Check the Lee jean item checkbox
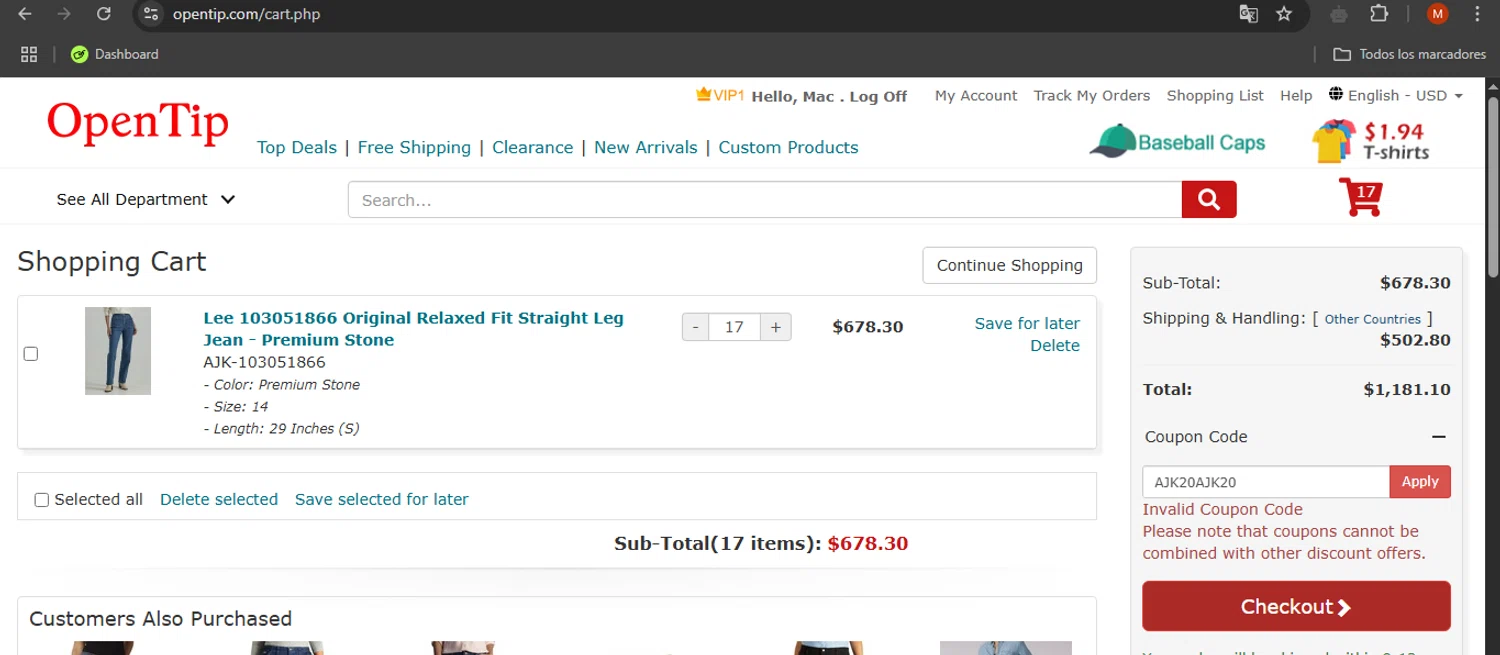Screen dimensions: 1500x655 click(x=31, y=354)
